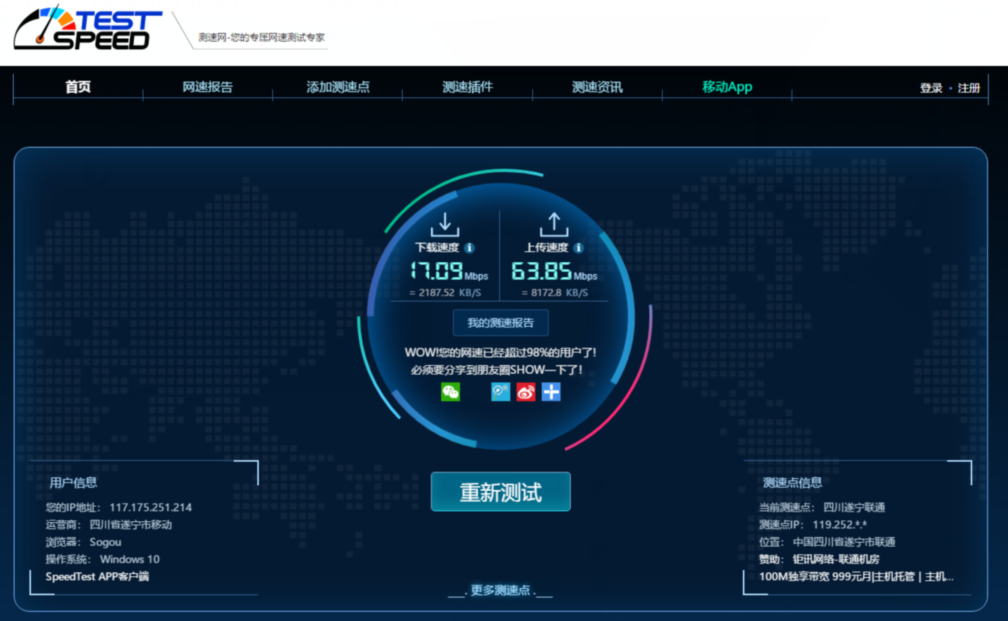Screen dimensions: 1008x621
Task: Open the 移动App menu item
Action: tap(727, 87)
